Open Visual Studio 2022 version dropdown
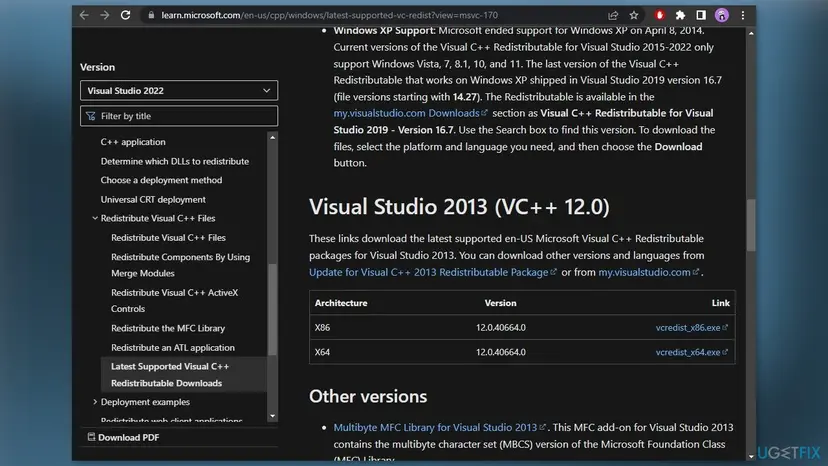 (179, 90)
